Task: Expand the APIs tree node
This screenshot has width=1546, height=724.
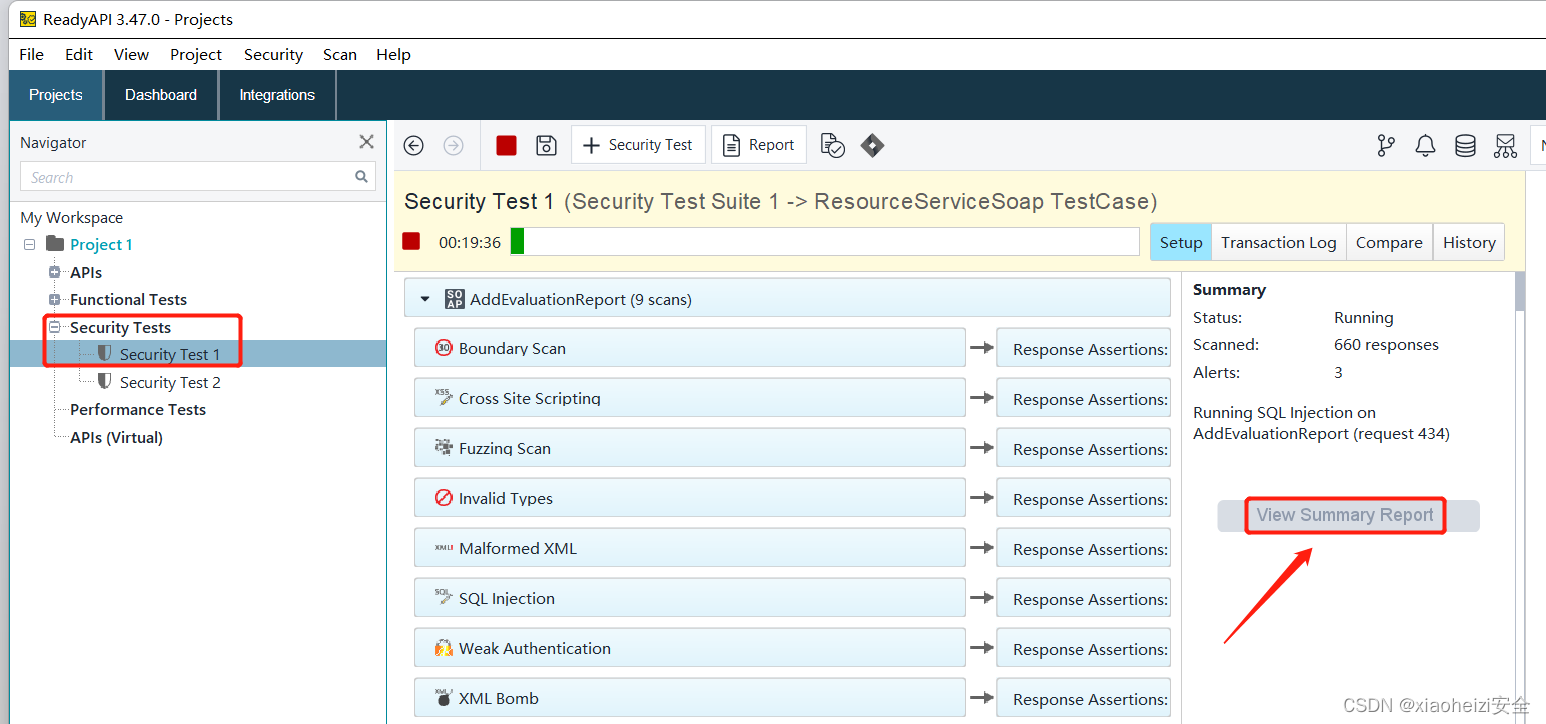Action: (x=55, y=272)
